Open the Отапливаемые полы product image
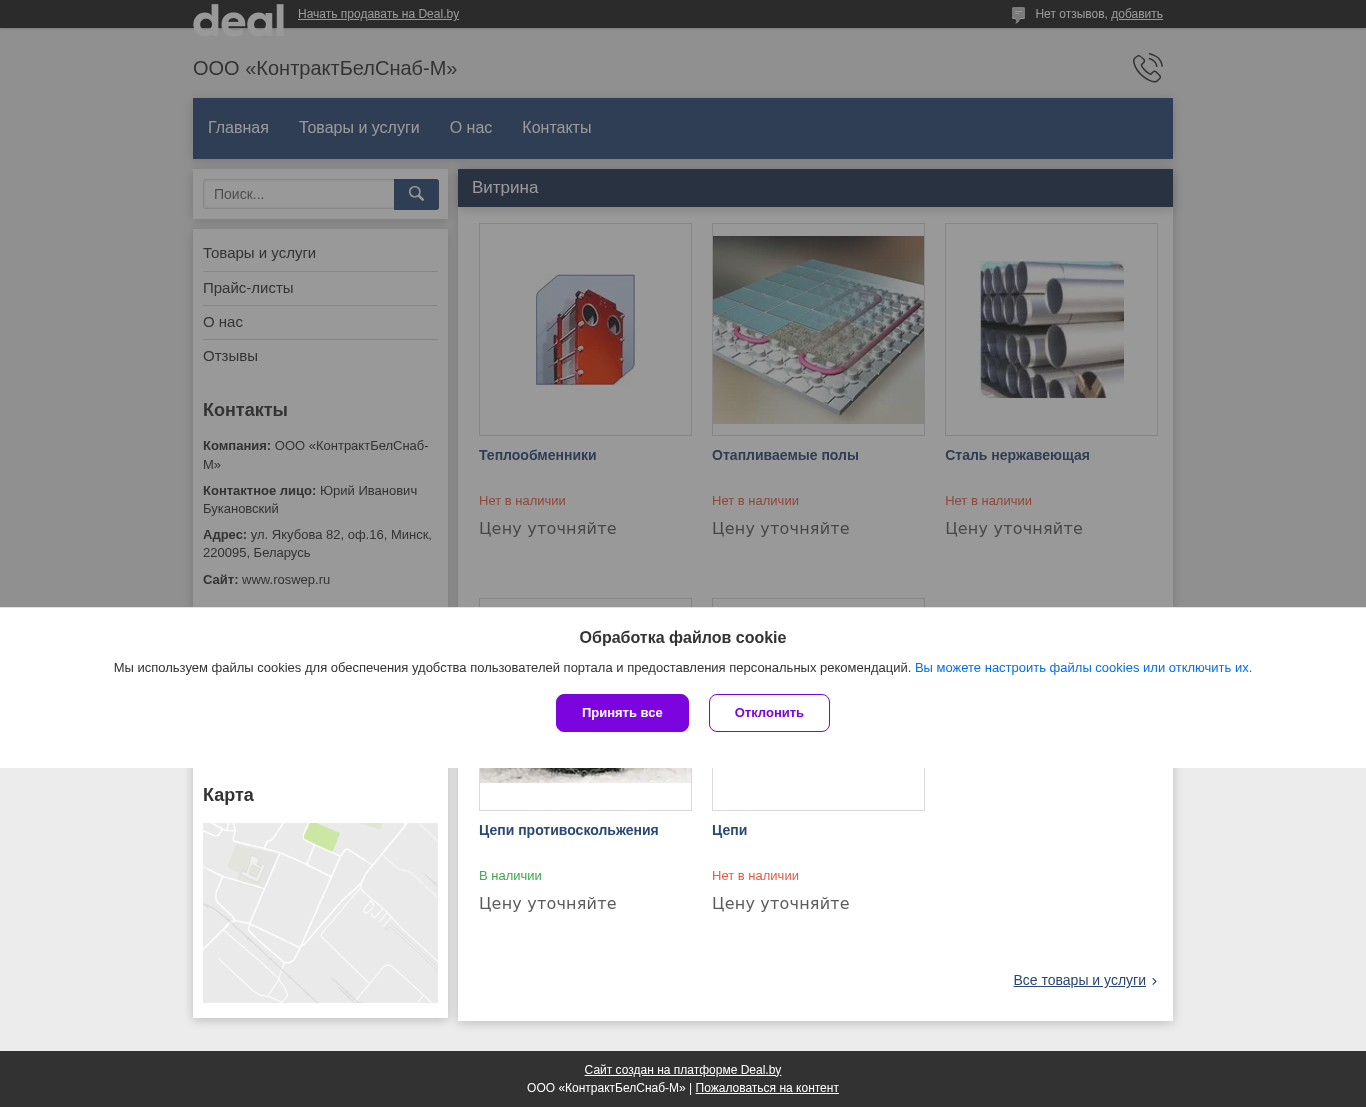 818,329
